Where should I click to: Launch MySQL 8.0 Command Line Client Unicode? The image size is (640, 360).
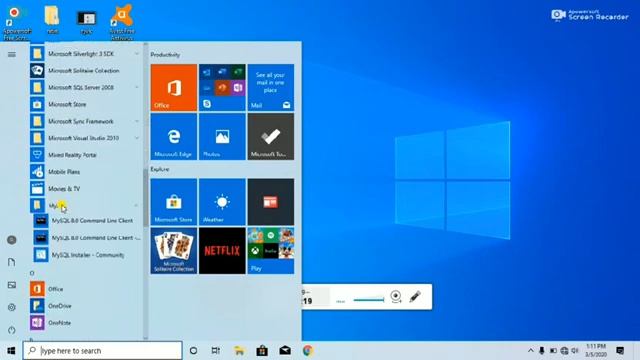pos(87,238)
